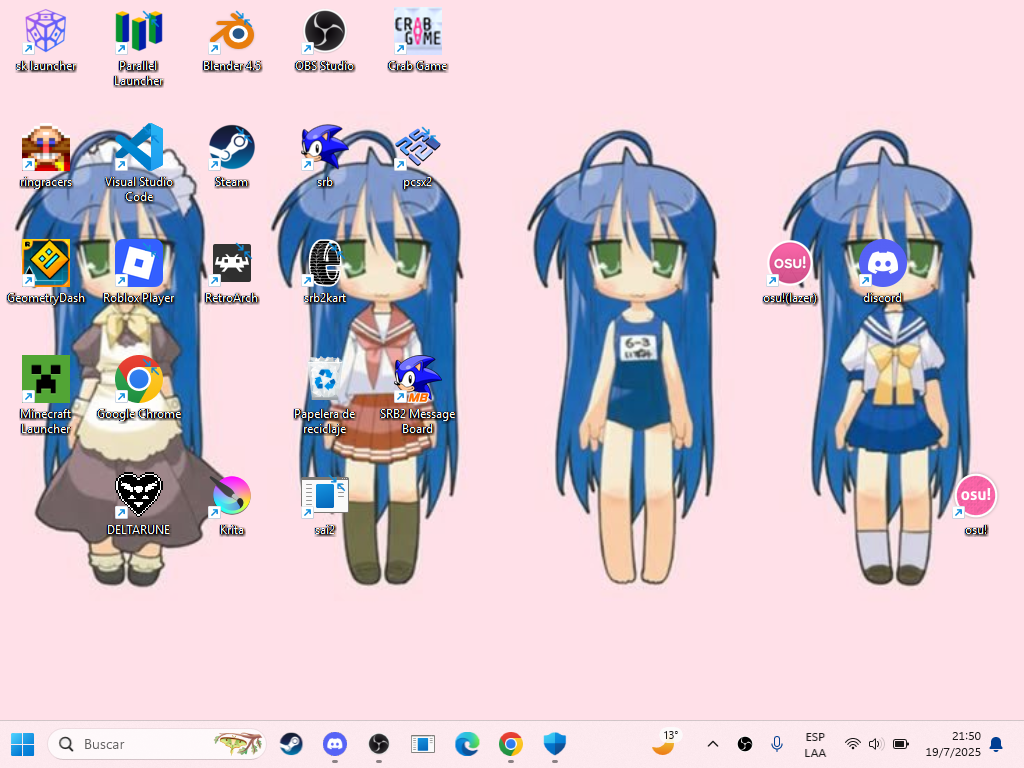Image resolution: width=1024 pixels, height=768 pixels.
Task: Switch to OBS Studio in the taskbar
Action: pyautogui.click(x=379, y=744)
